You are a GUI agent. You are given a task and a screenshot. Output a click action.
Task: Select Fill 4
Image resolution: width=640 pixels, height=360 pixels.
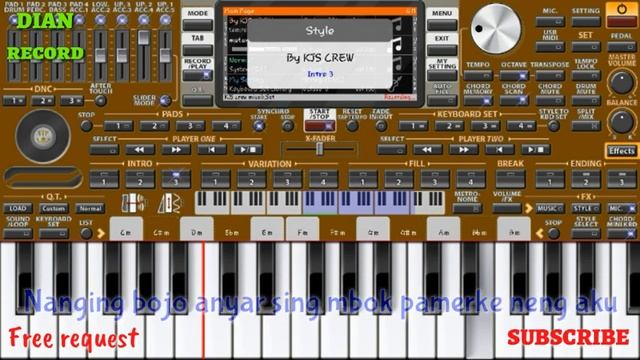click(471, 179)
